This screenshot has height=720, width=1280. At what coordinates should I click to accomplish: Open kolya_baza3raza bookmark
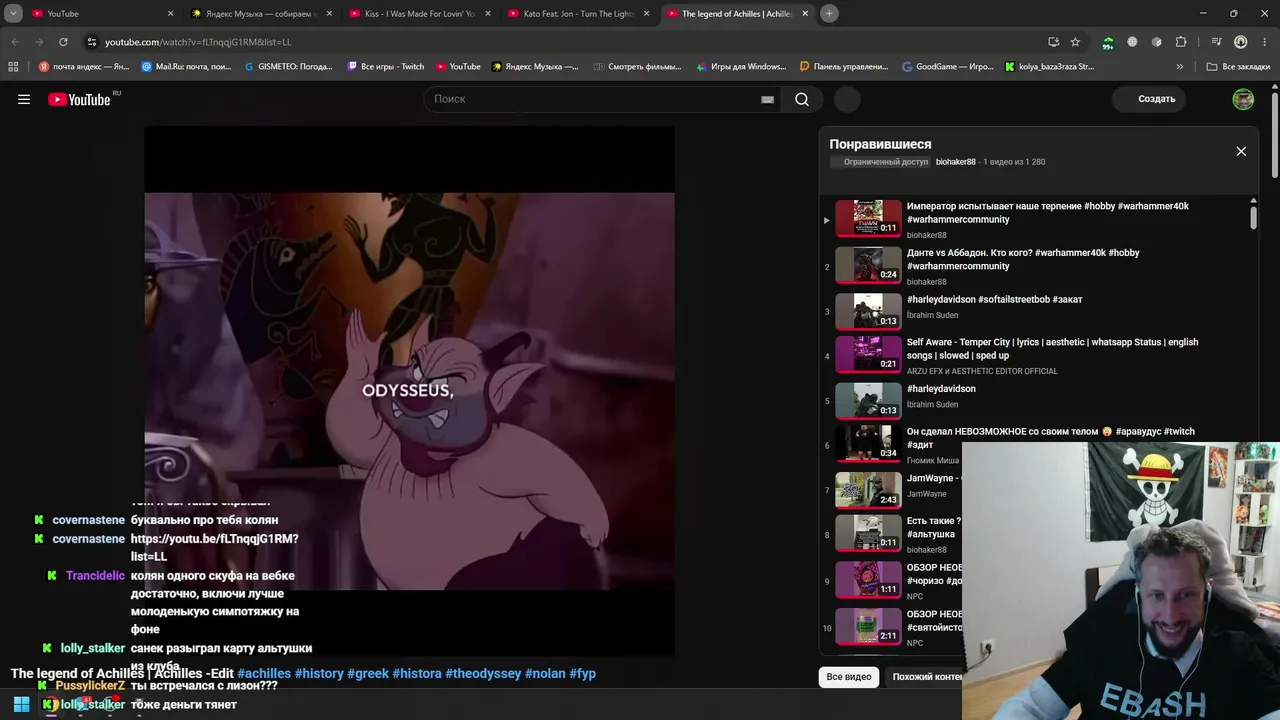coord(1049,67)
